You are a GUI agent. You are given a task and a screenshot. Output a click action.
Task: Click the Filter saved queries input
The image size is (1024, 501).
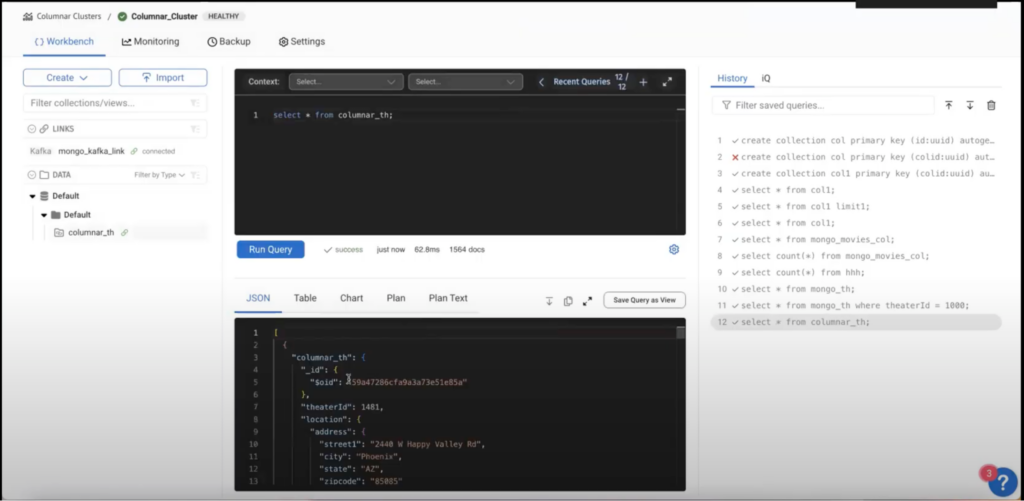(x=823, y=105)
